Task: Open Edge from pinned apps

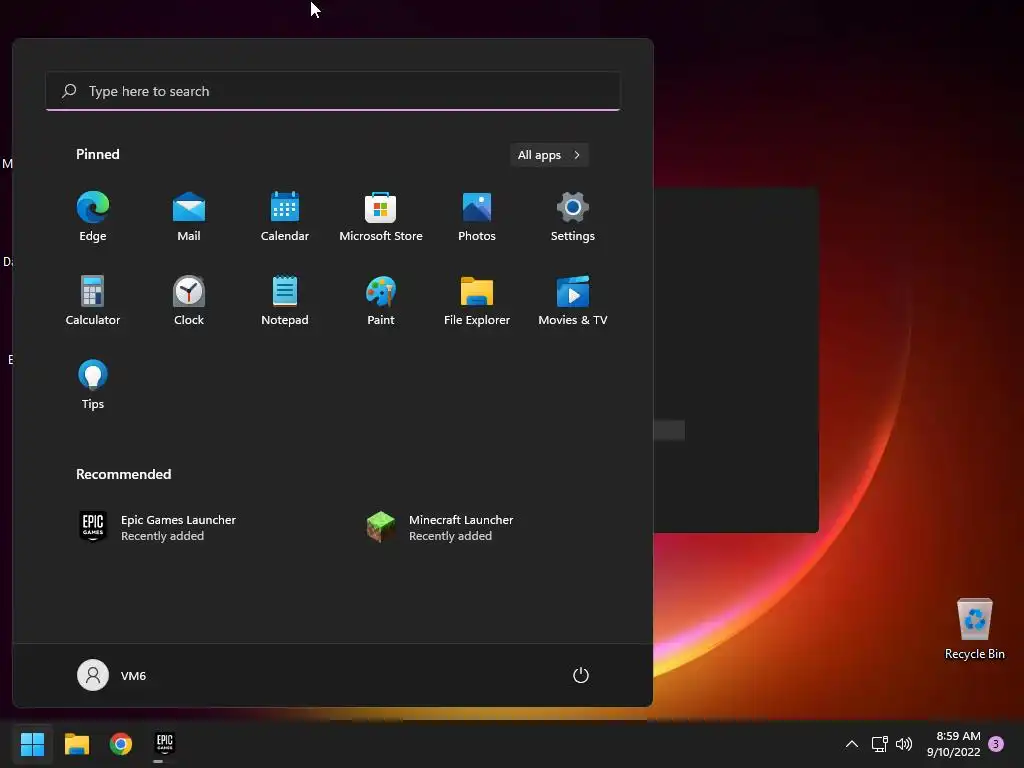Action: coord(93,217)
